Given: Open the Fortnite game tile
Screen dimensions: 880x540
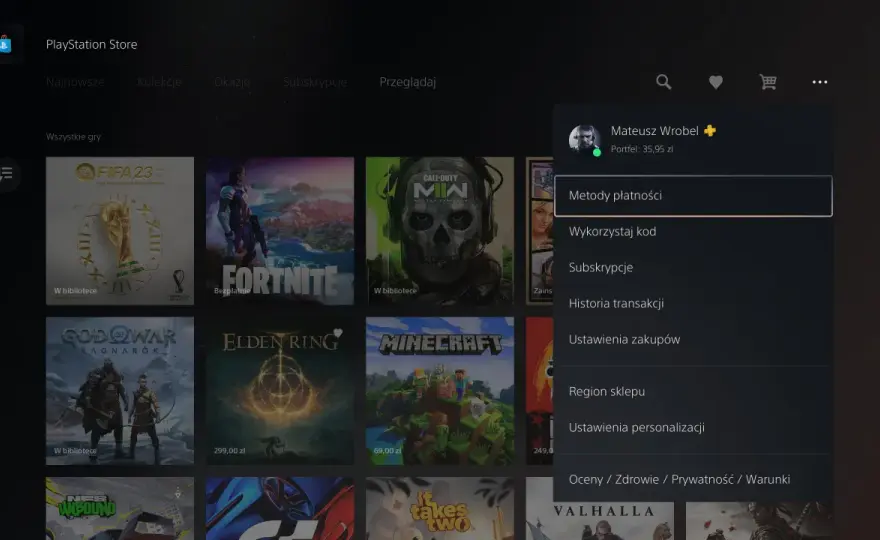Looking at the screenshot, I should pyautogui.click(x=280, y=231).
